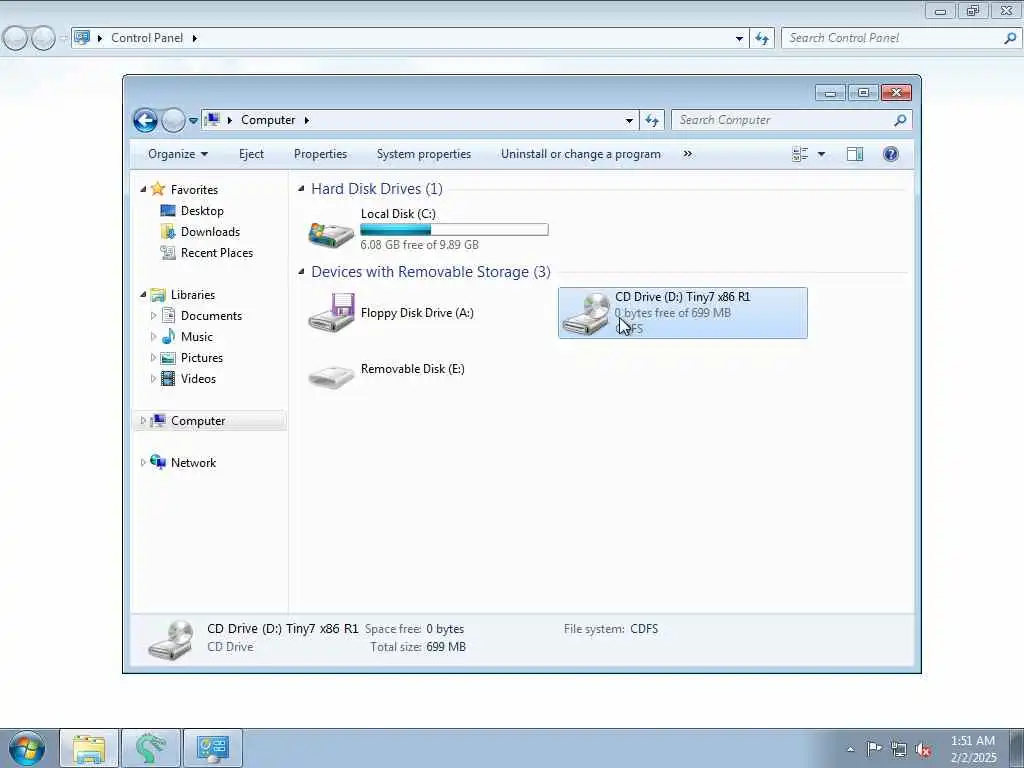Click the Control Panel icon in address bar

tap(82, 37)
